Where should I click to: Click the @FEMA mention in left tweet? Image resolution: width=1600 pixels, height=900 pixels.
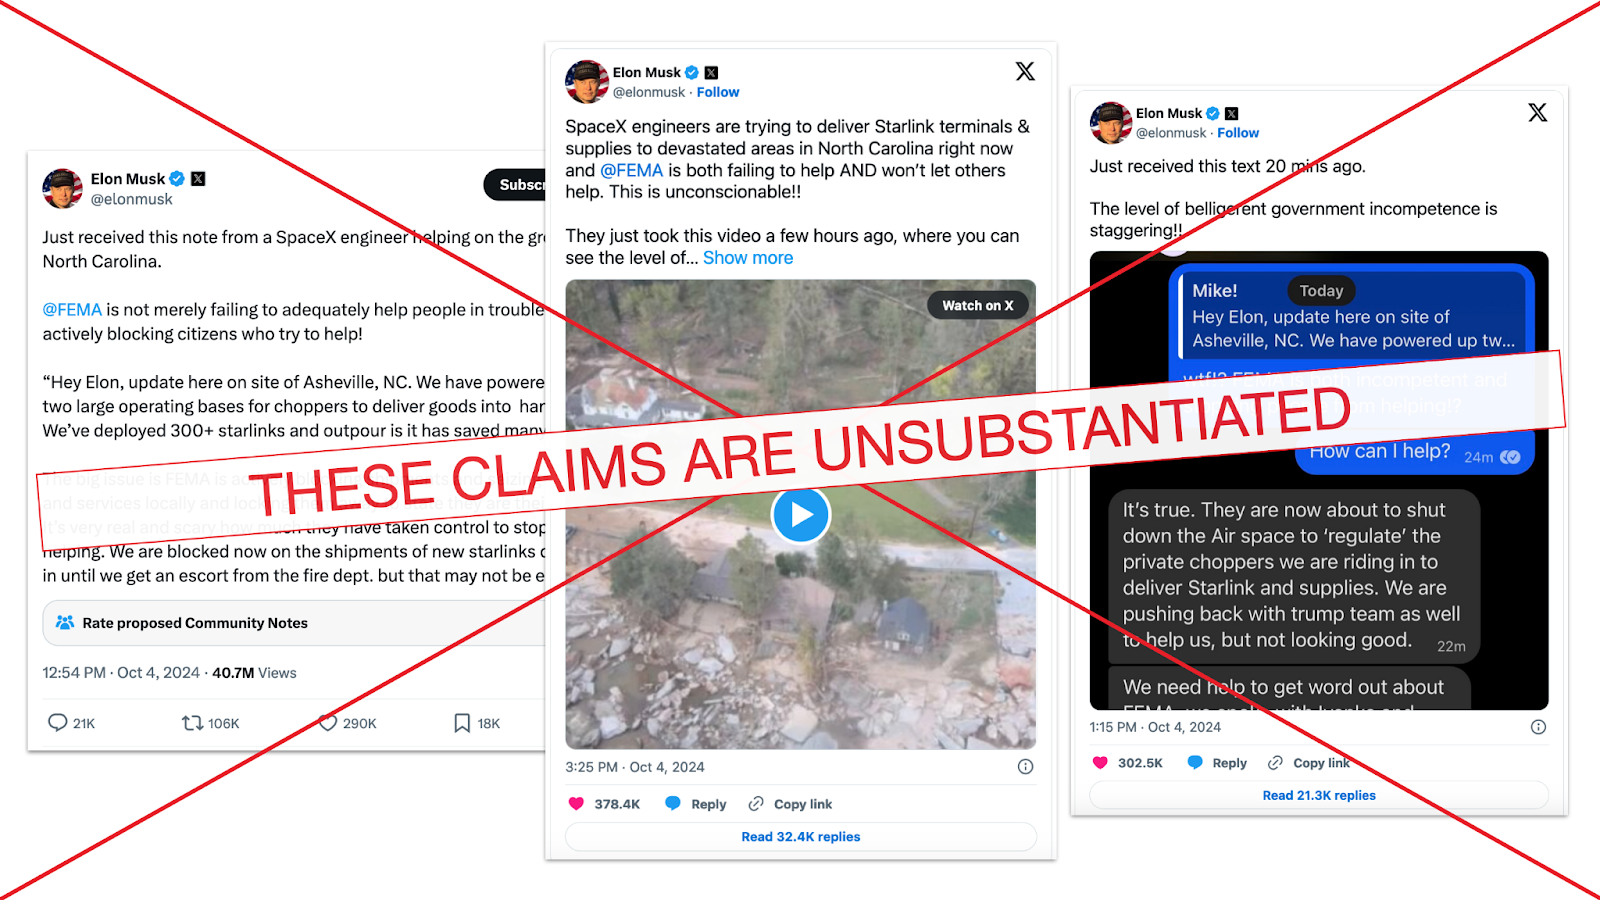click(x=72, y=310)
